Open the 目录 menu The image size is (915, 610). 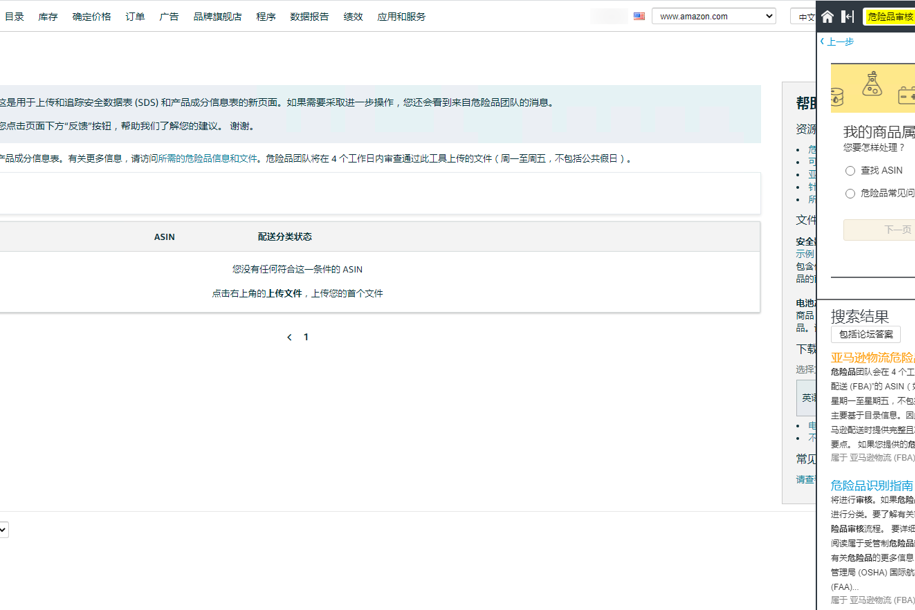pyautogui.click(x=15, y=16)
